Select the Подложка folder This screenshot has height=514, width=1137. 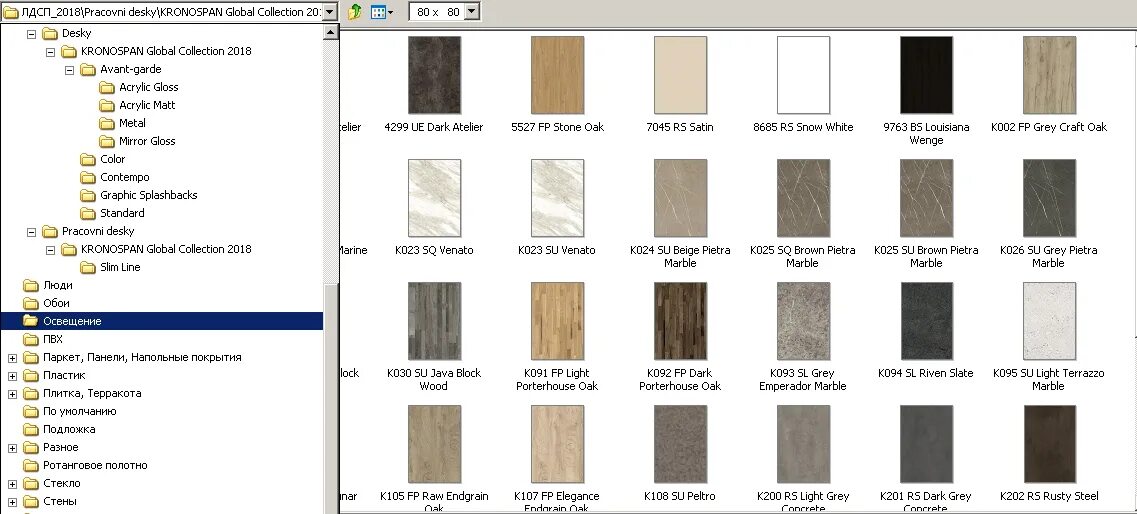point(69,430)
